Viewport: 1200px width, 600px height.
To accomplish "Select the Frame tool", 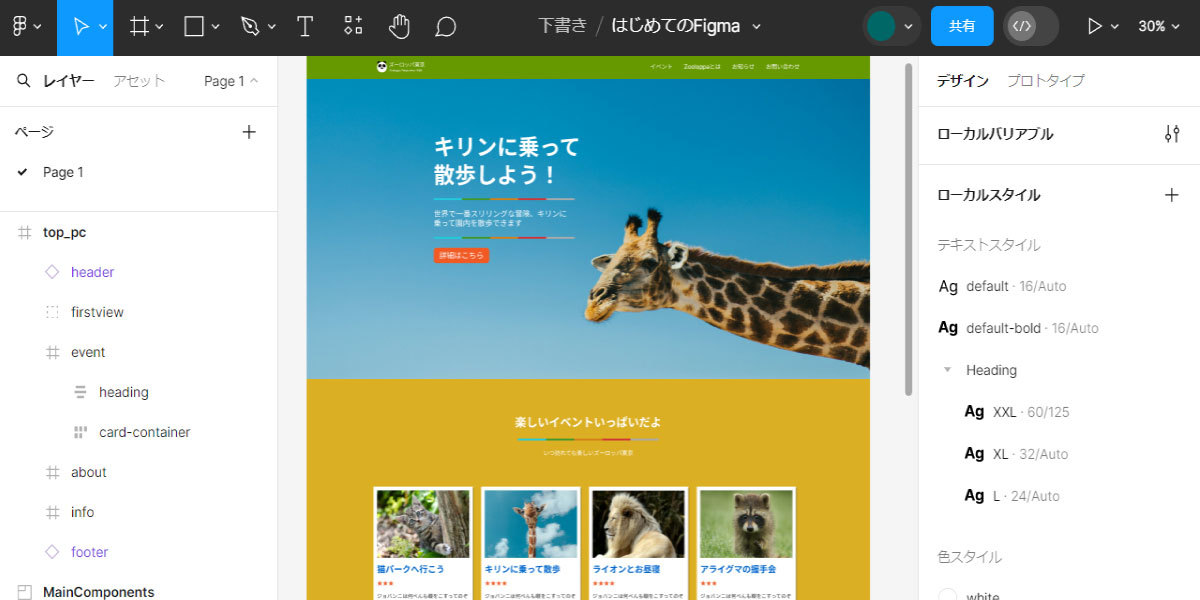I will 140,27.
